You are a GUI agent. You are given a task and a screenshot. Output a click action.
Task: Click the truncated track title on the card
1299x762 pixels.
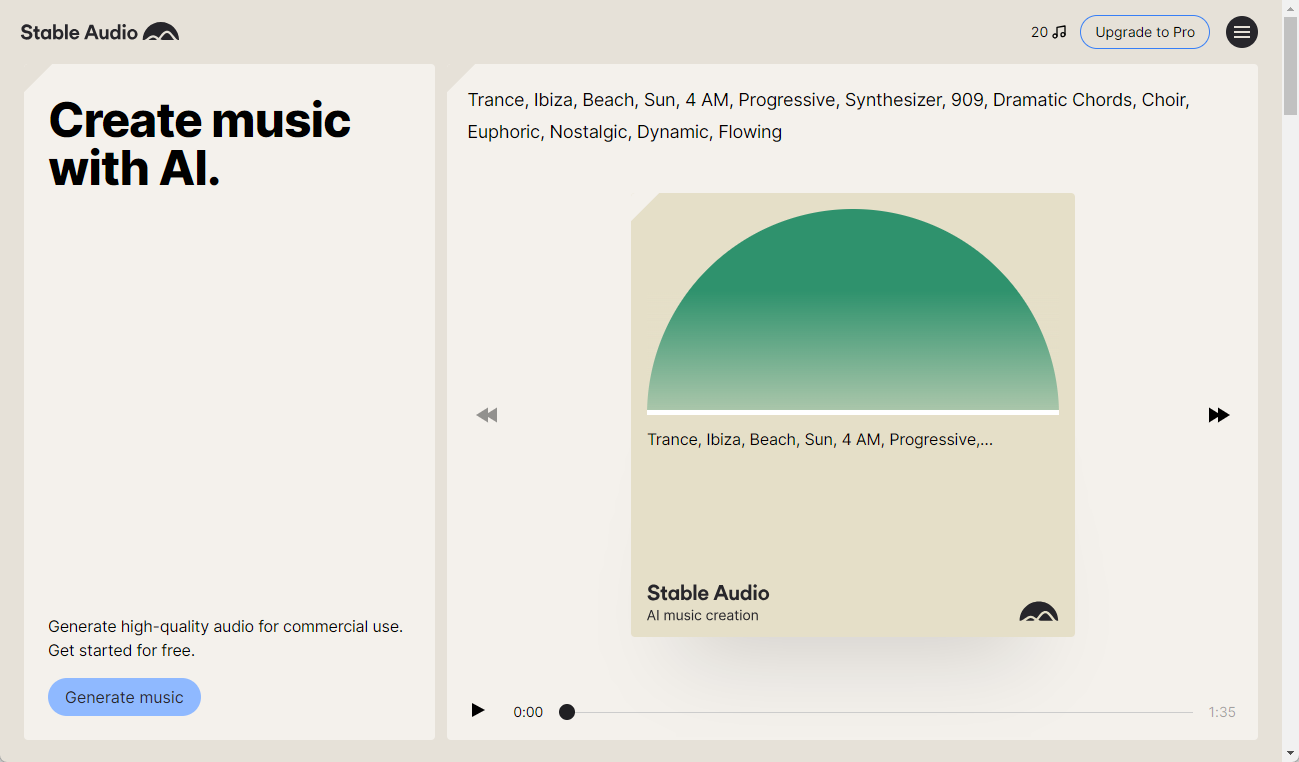tap(820, 439)
